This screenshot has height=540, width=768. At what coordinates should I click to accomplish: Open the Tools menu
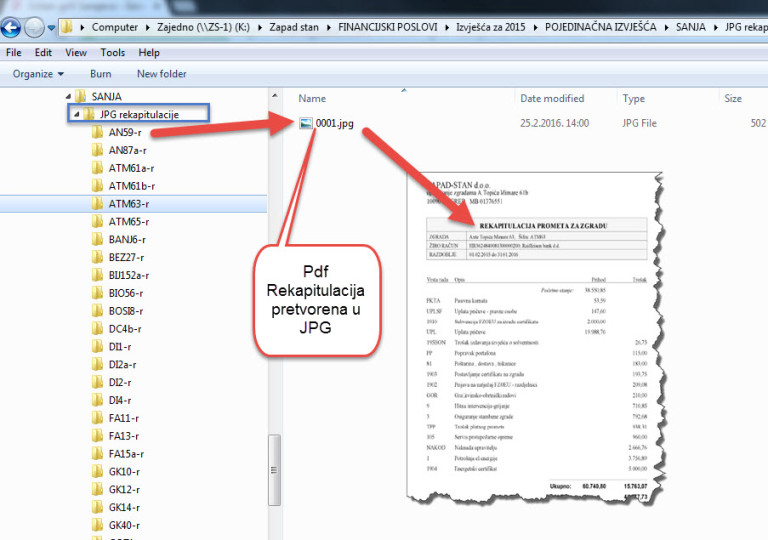[112, 52]
